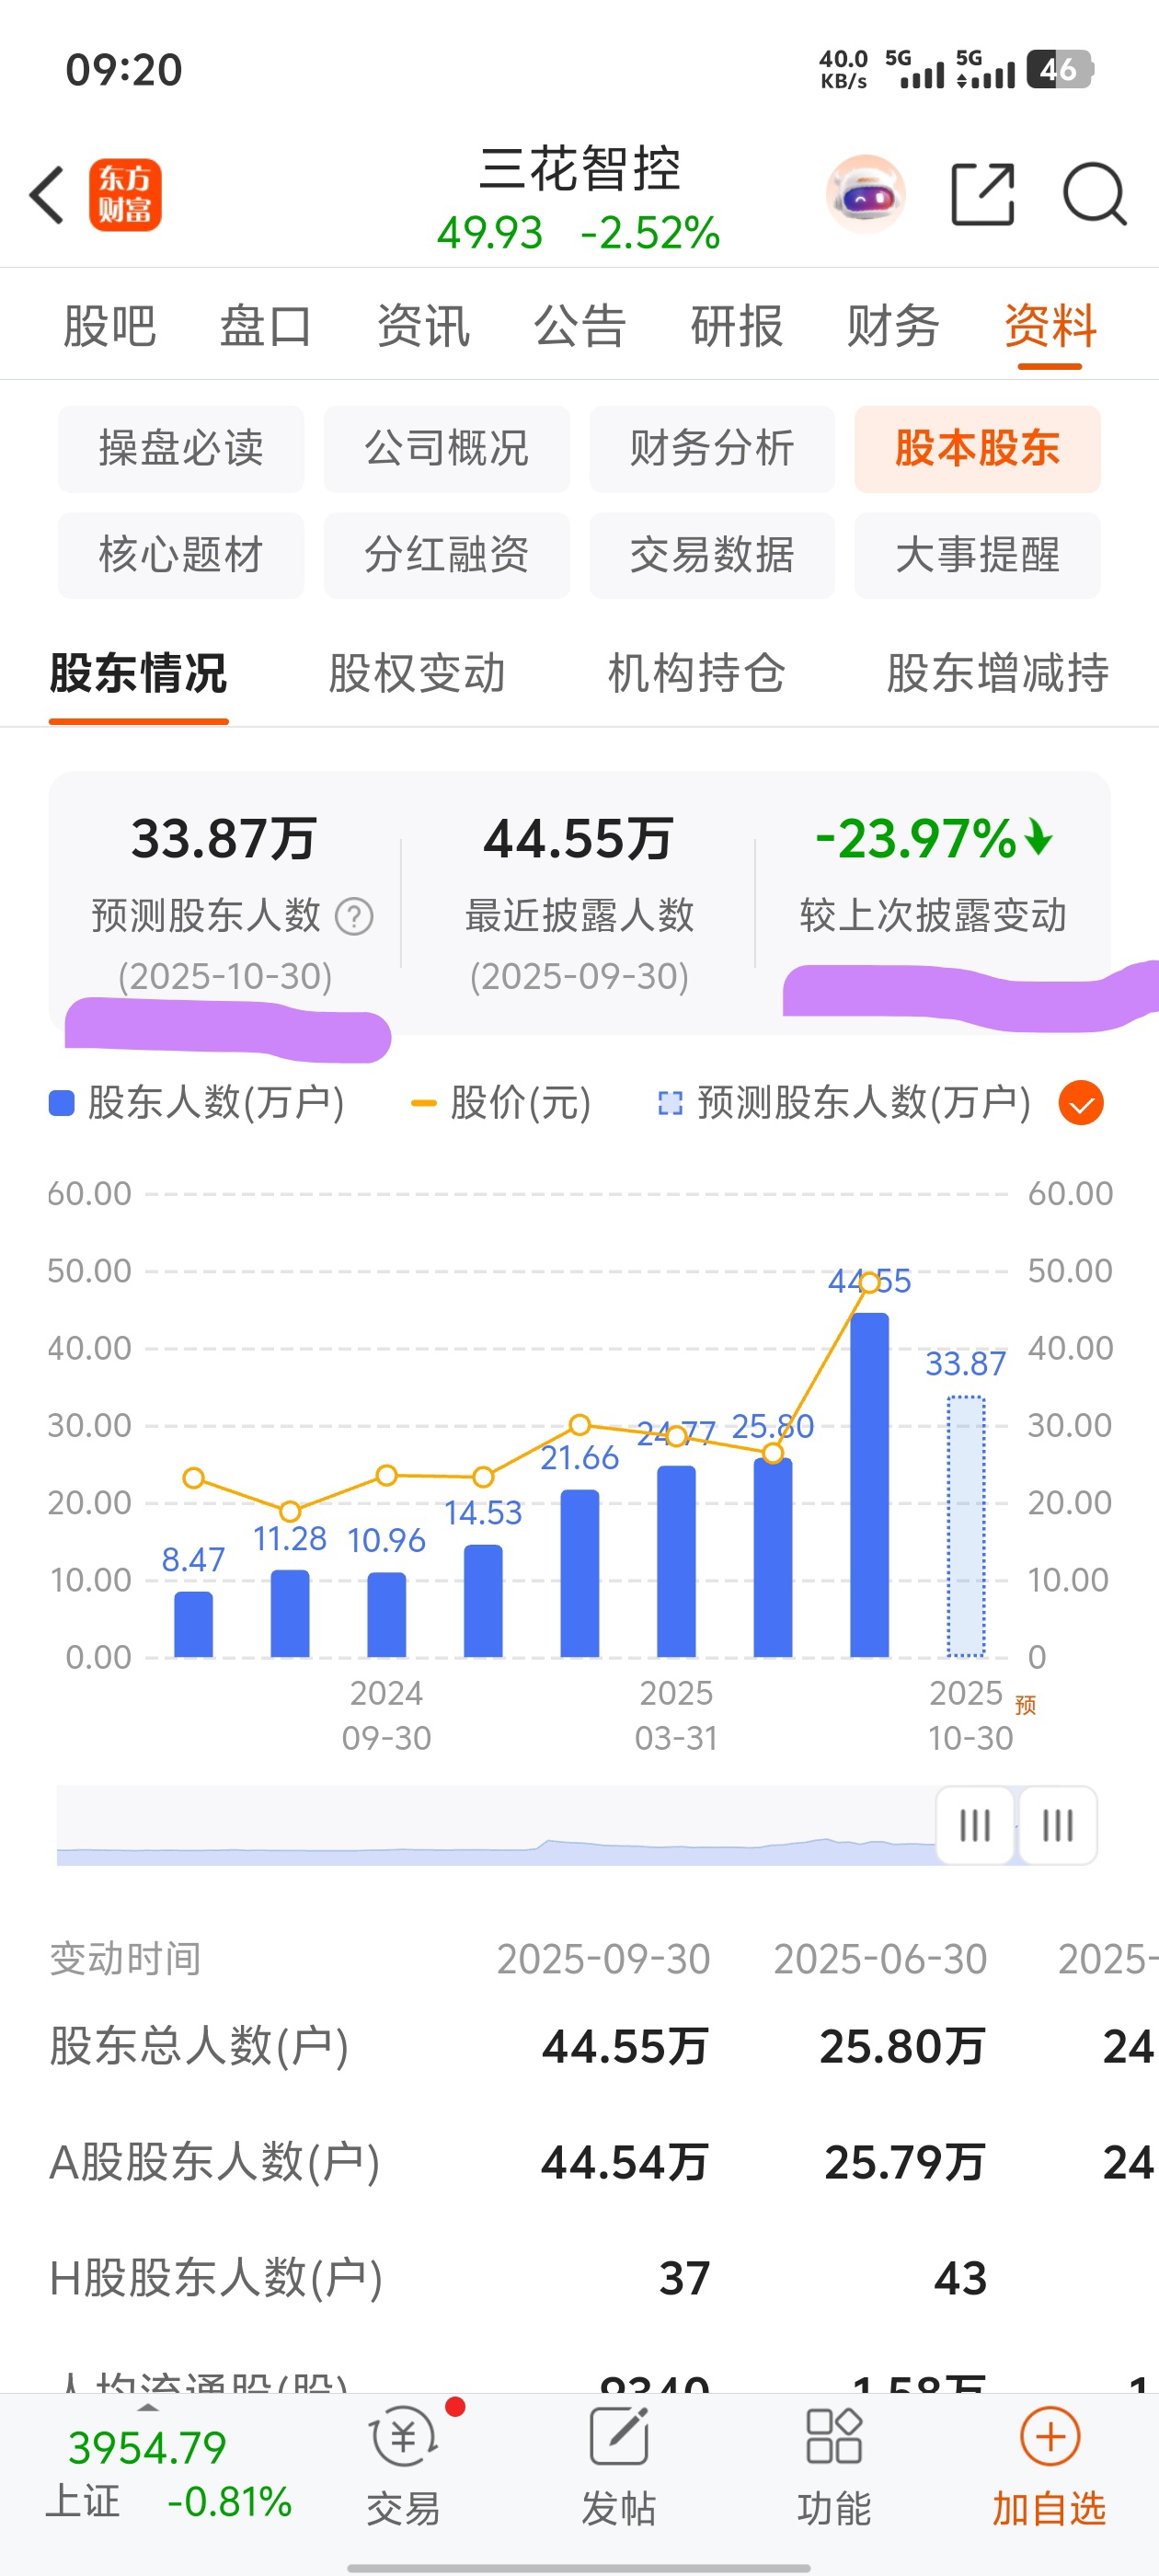Tap the 33.87万 predicted shareholder figure
This screenshot has height=2576, width=1159.
click(x=224, y=838)
